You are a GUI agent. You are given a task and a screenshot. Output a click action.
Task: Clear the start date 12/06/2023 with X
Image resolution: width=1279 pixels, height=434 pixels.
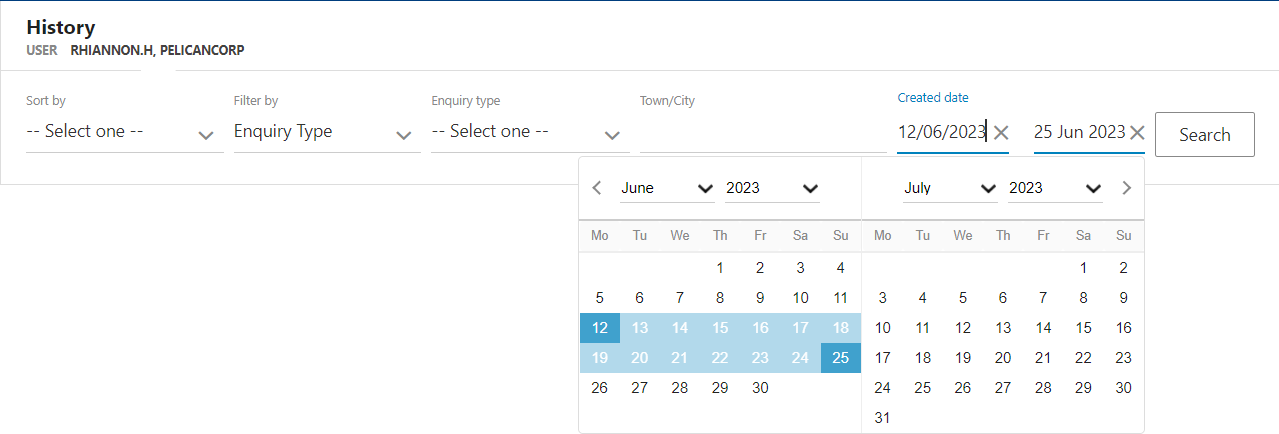(x=1001, y=132)
